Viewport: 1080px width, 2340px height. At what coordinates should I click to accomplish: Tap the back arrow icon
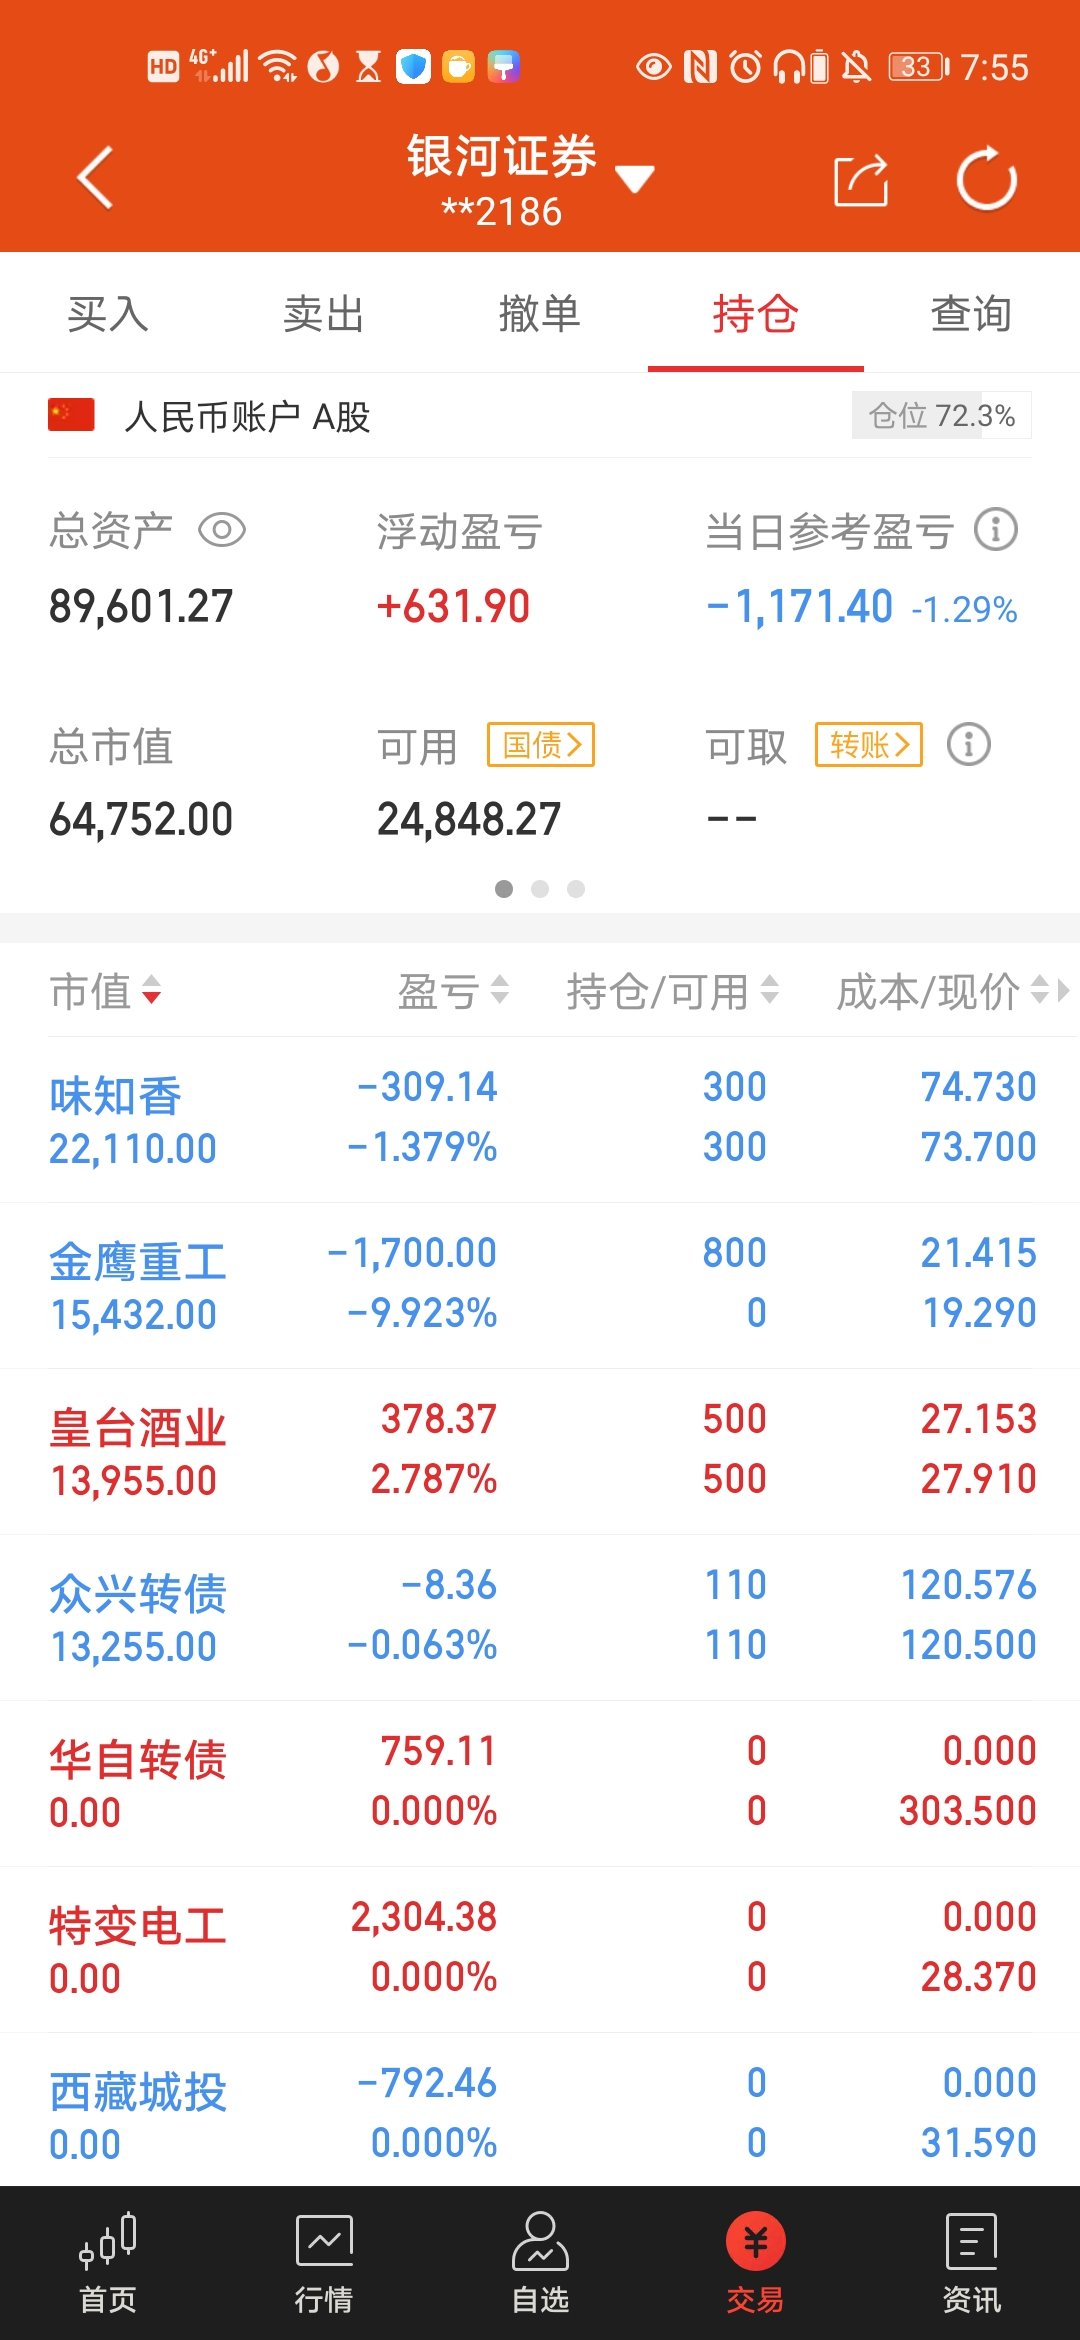(95, 178)
